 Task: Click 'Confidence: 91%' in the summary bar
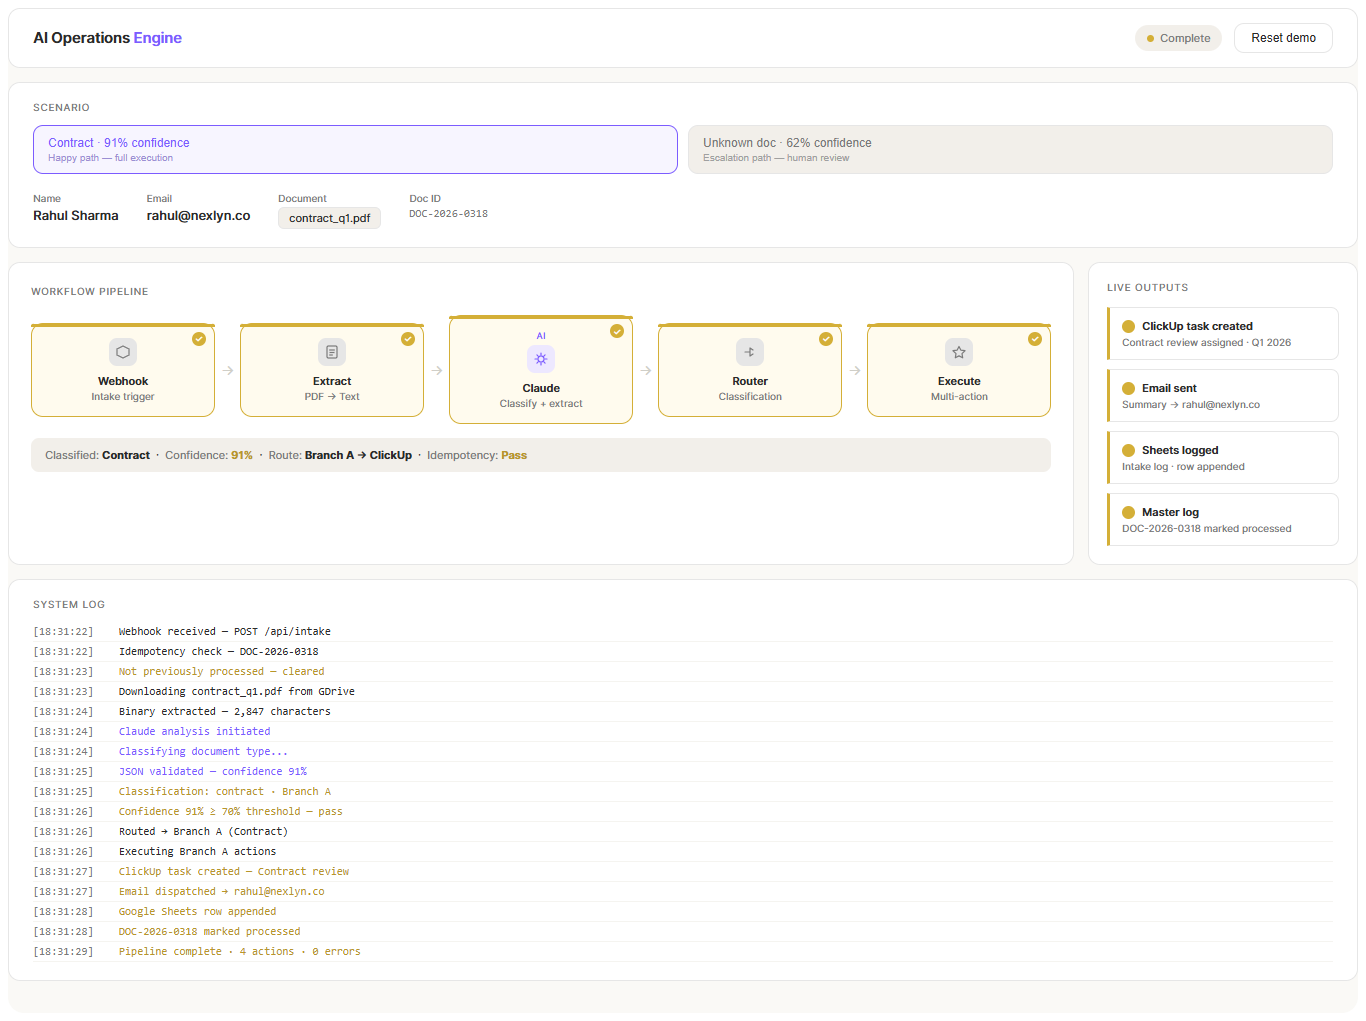(209, 455)
